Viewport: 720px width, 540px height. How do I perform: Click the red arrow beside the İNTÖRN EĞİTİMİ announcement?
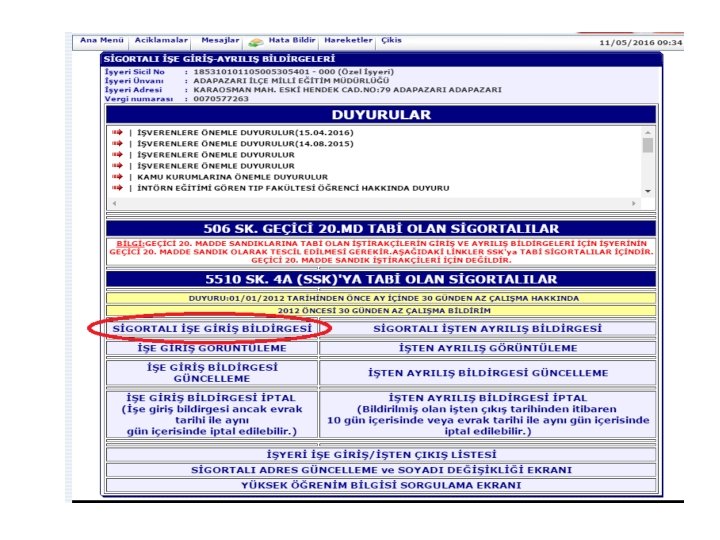118,188
